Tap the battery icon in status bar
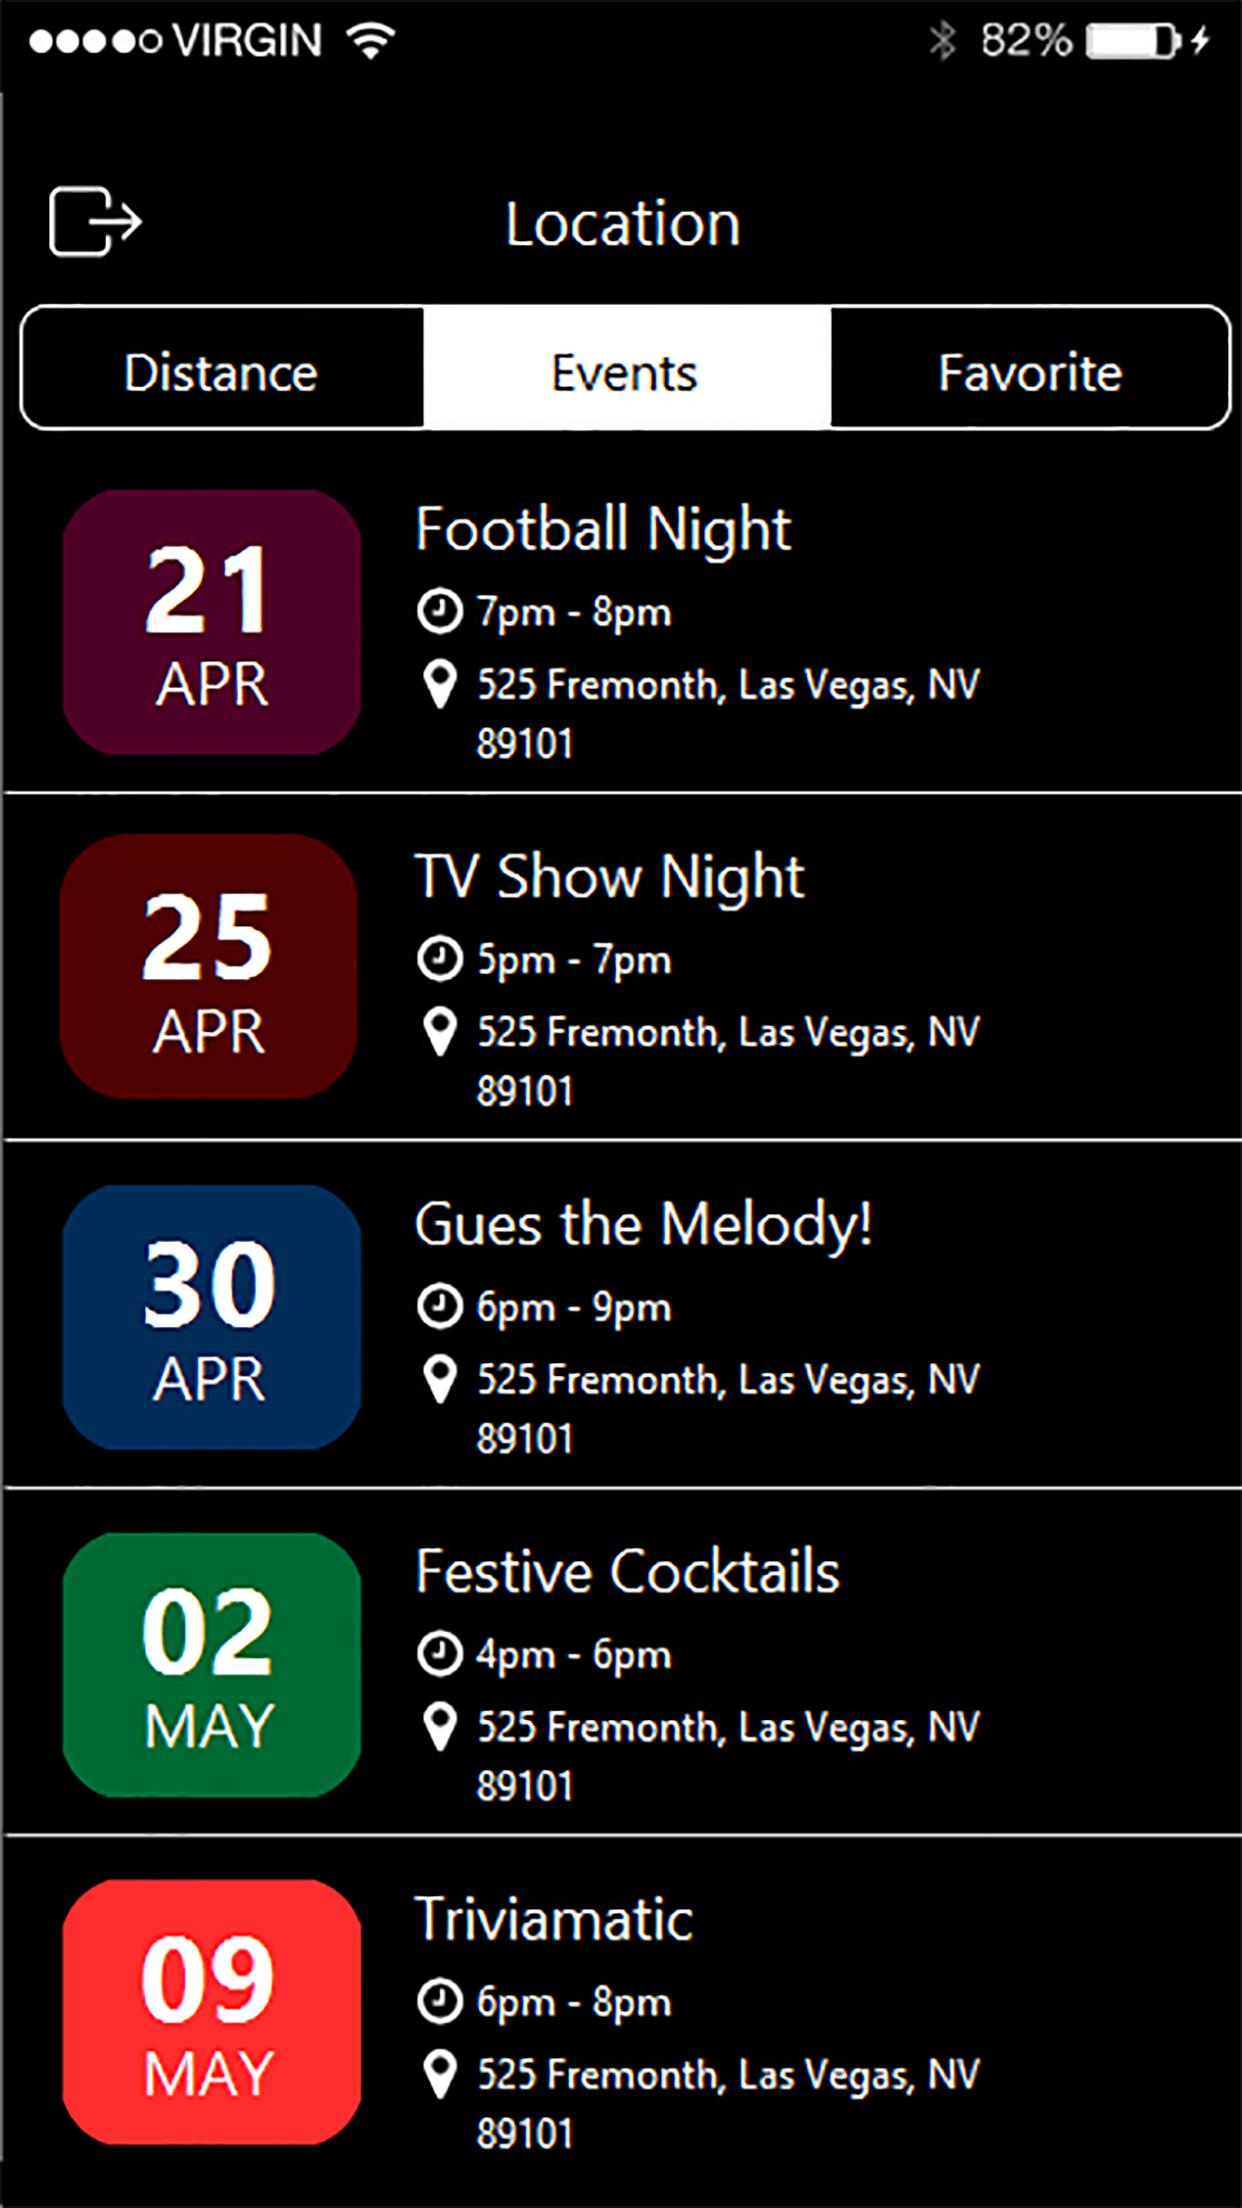This screenshot has width=1242, height=2208. coord(1134,41)
